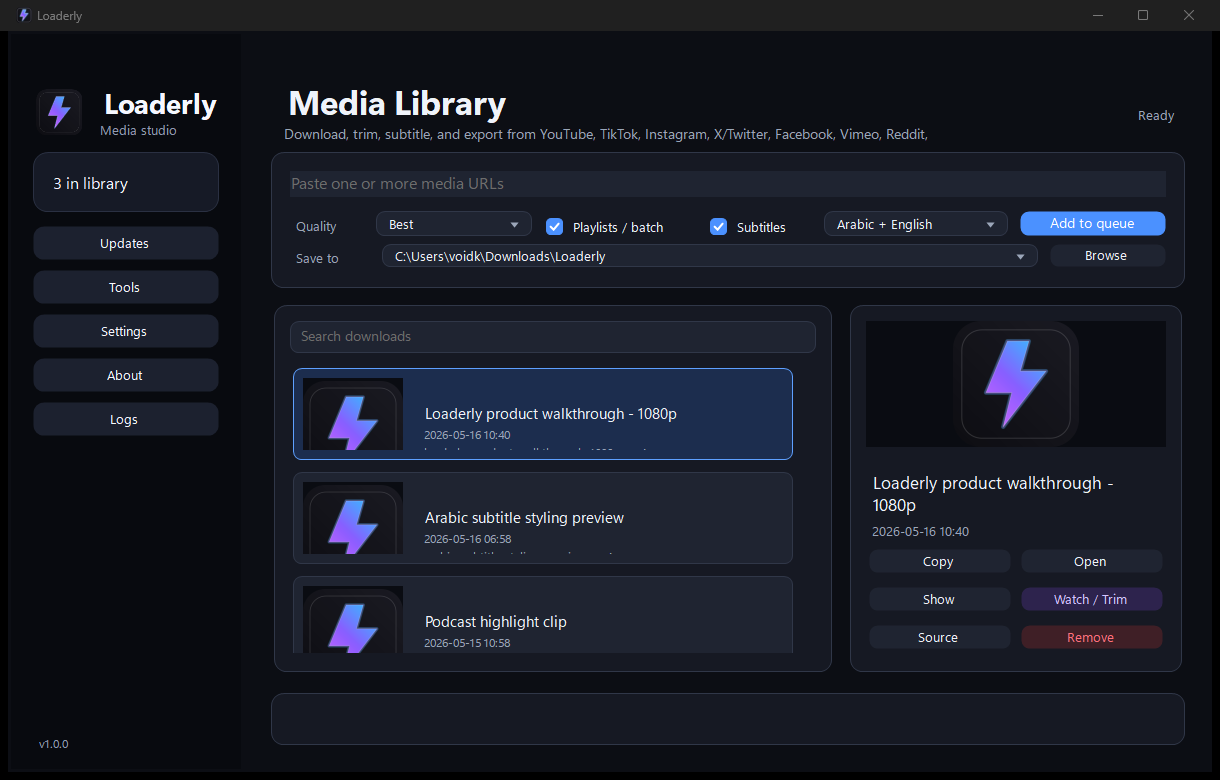Open the About section
This screenshot has height=780, width=1220.
(x=125, y=375)
